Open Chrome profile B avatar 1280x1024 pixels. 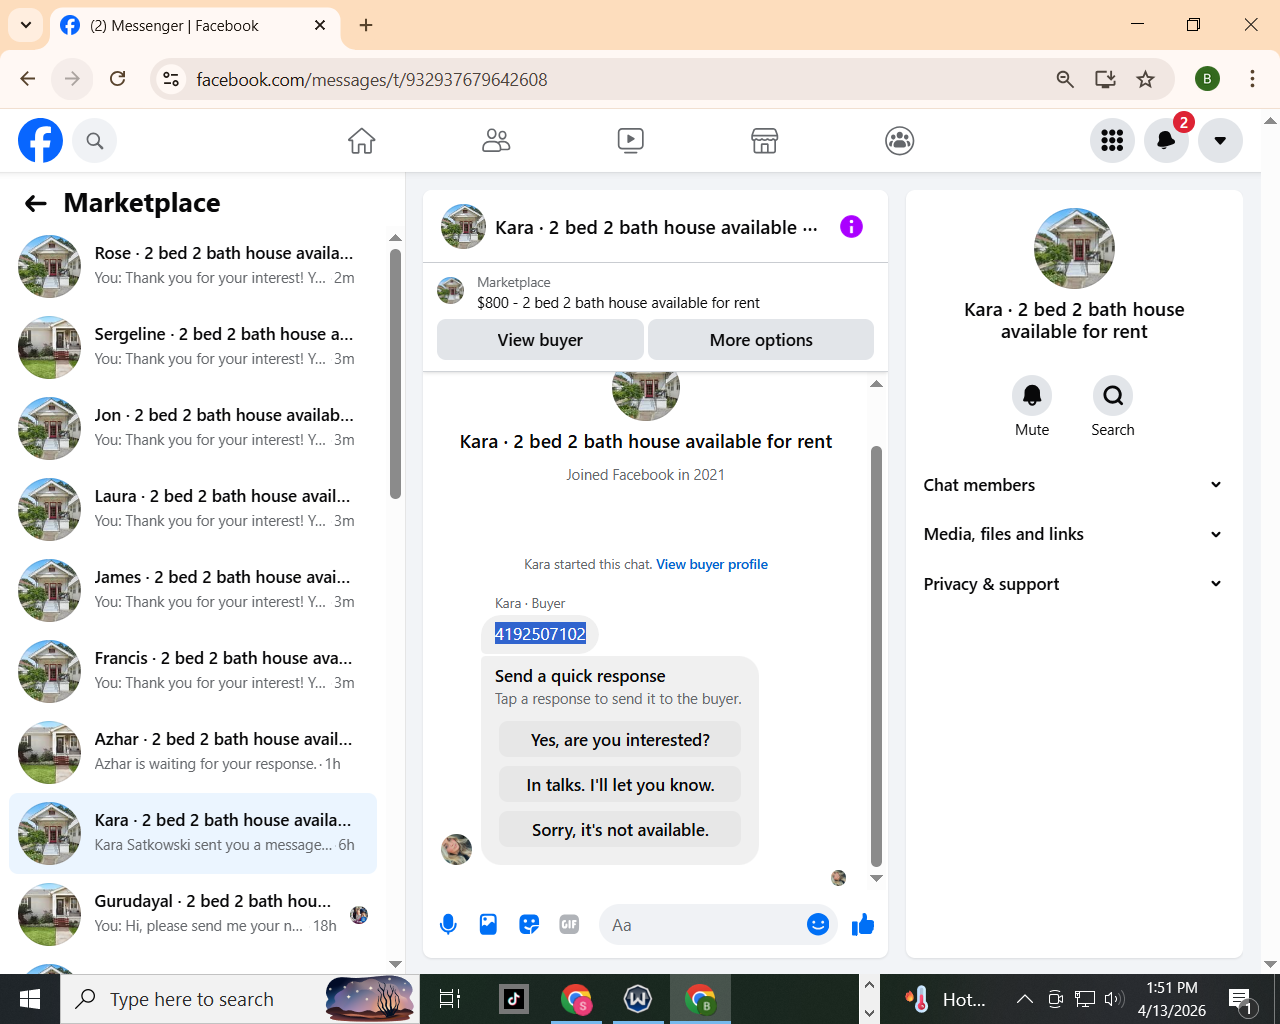click(x=1207, y=79)
